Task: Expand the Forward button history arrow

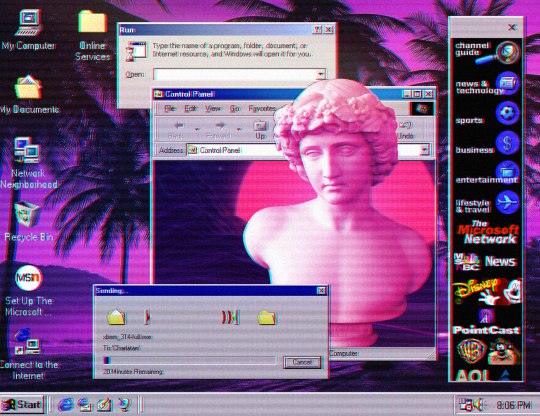Action: [x=238, y=129]
